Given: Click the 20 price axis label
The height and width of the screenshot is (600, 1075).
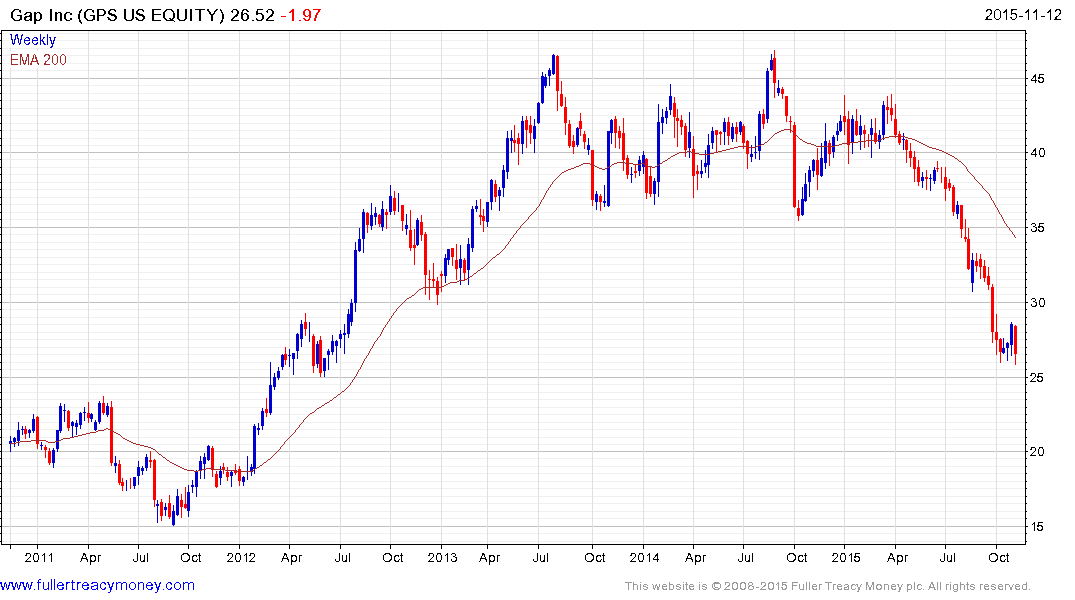Looking at the screenshot, I should point(1037,451).
